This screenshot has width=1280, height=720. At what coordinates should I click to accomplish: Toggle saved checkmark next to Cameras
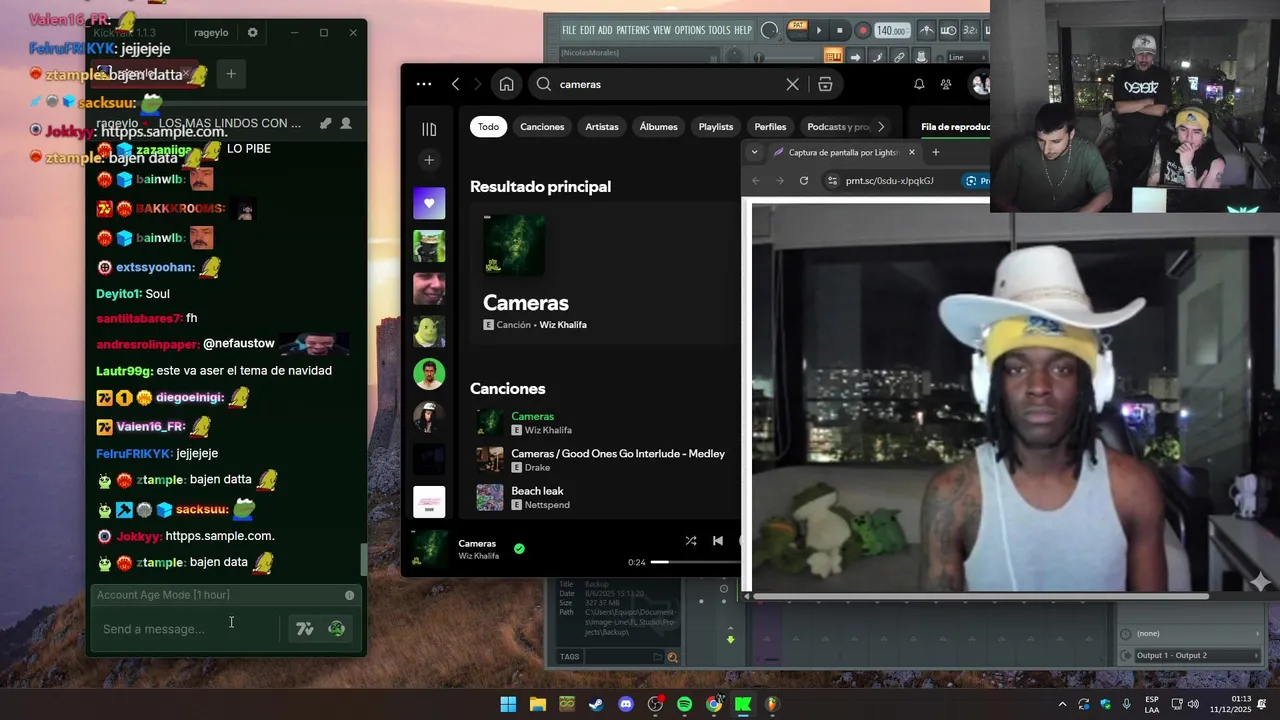[x=519, y=548]
